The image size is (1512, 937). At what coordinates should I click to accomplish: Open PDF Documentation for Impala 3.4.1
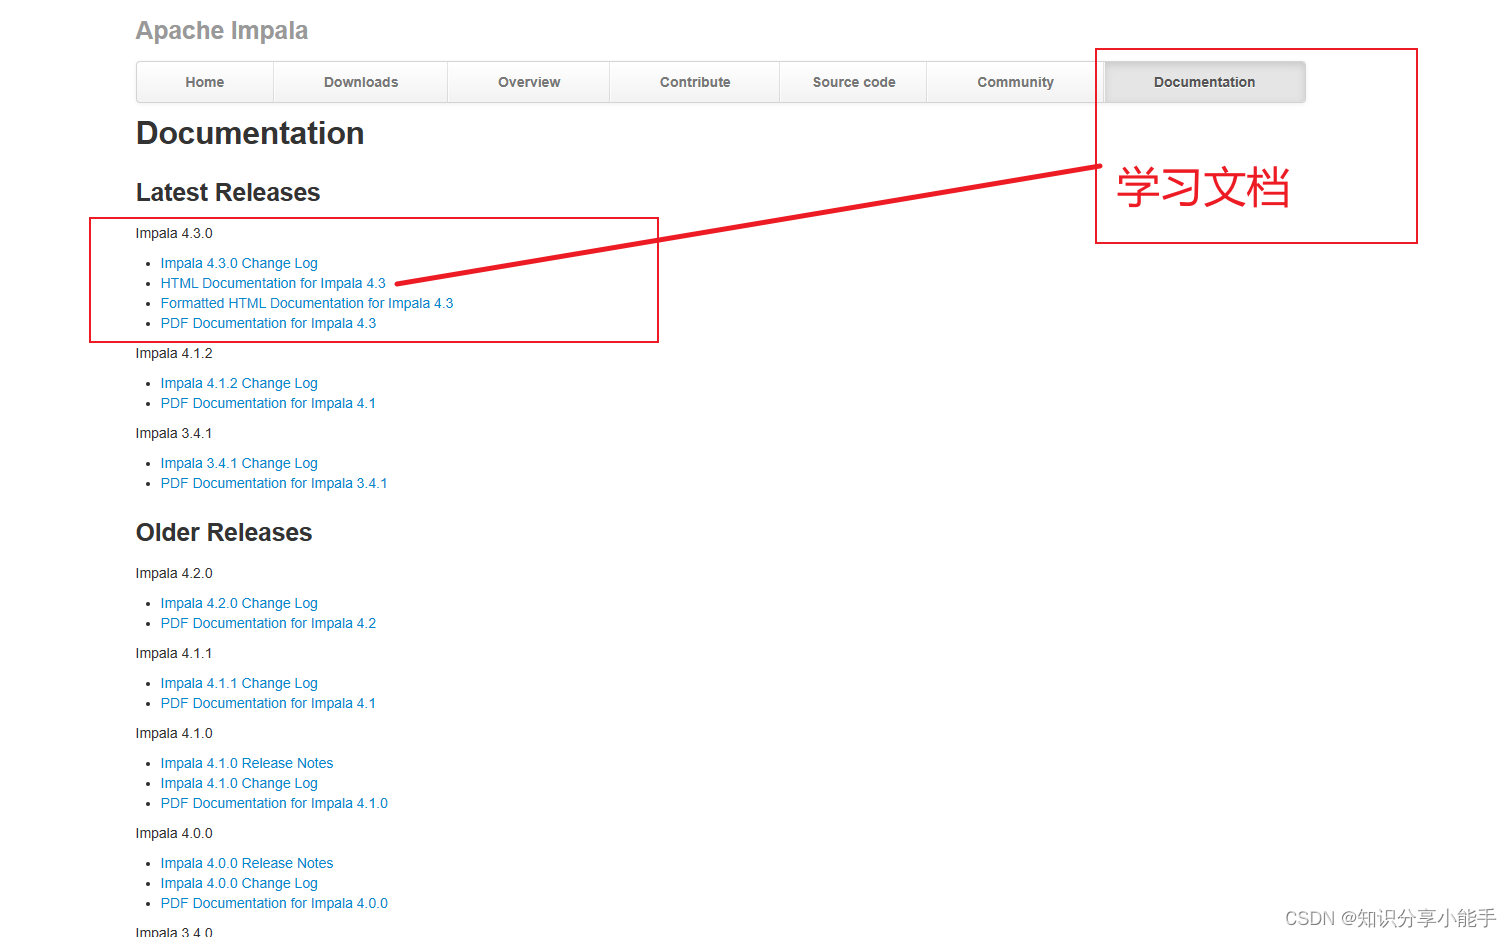(x=274, y=483)
